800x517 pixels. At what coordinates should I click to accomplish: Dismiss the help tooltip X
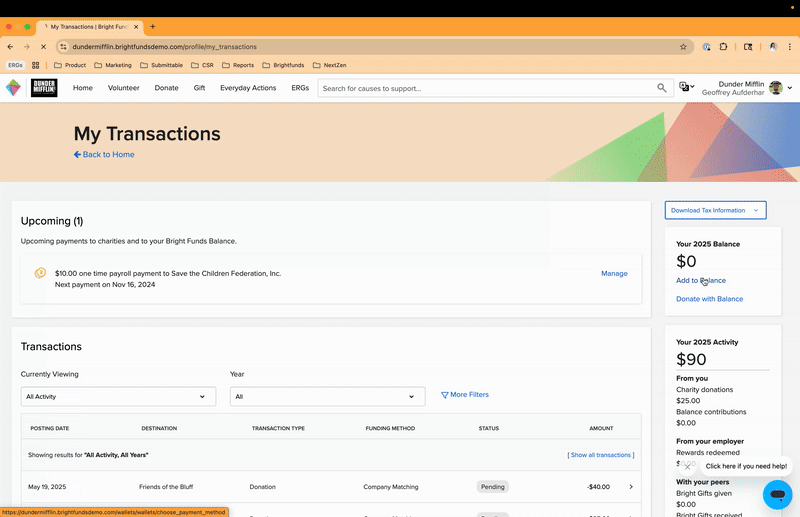687,466
